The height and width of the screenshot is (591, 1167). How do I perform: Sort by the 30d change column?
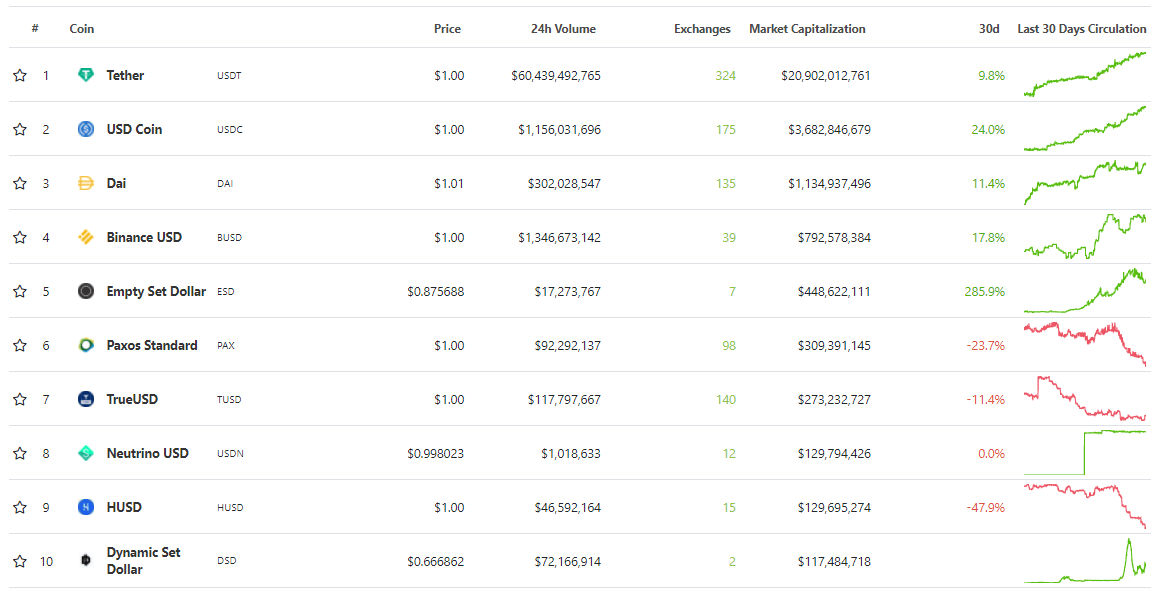pyautogui.click(x=988, y=29)
